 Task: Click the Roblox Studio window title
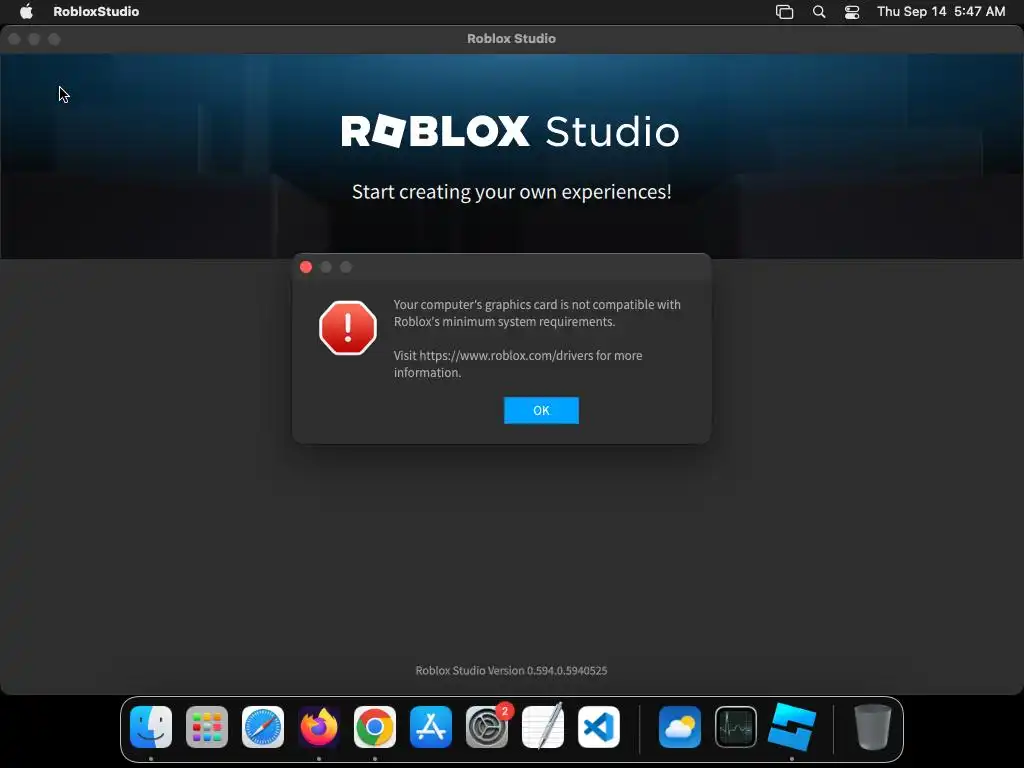[x=511, y=39]
